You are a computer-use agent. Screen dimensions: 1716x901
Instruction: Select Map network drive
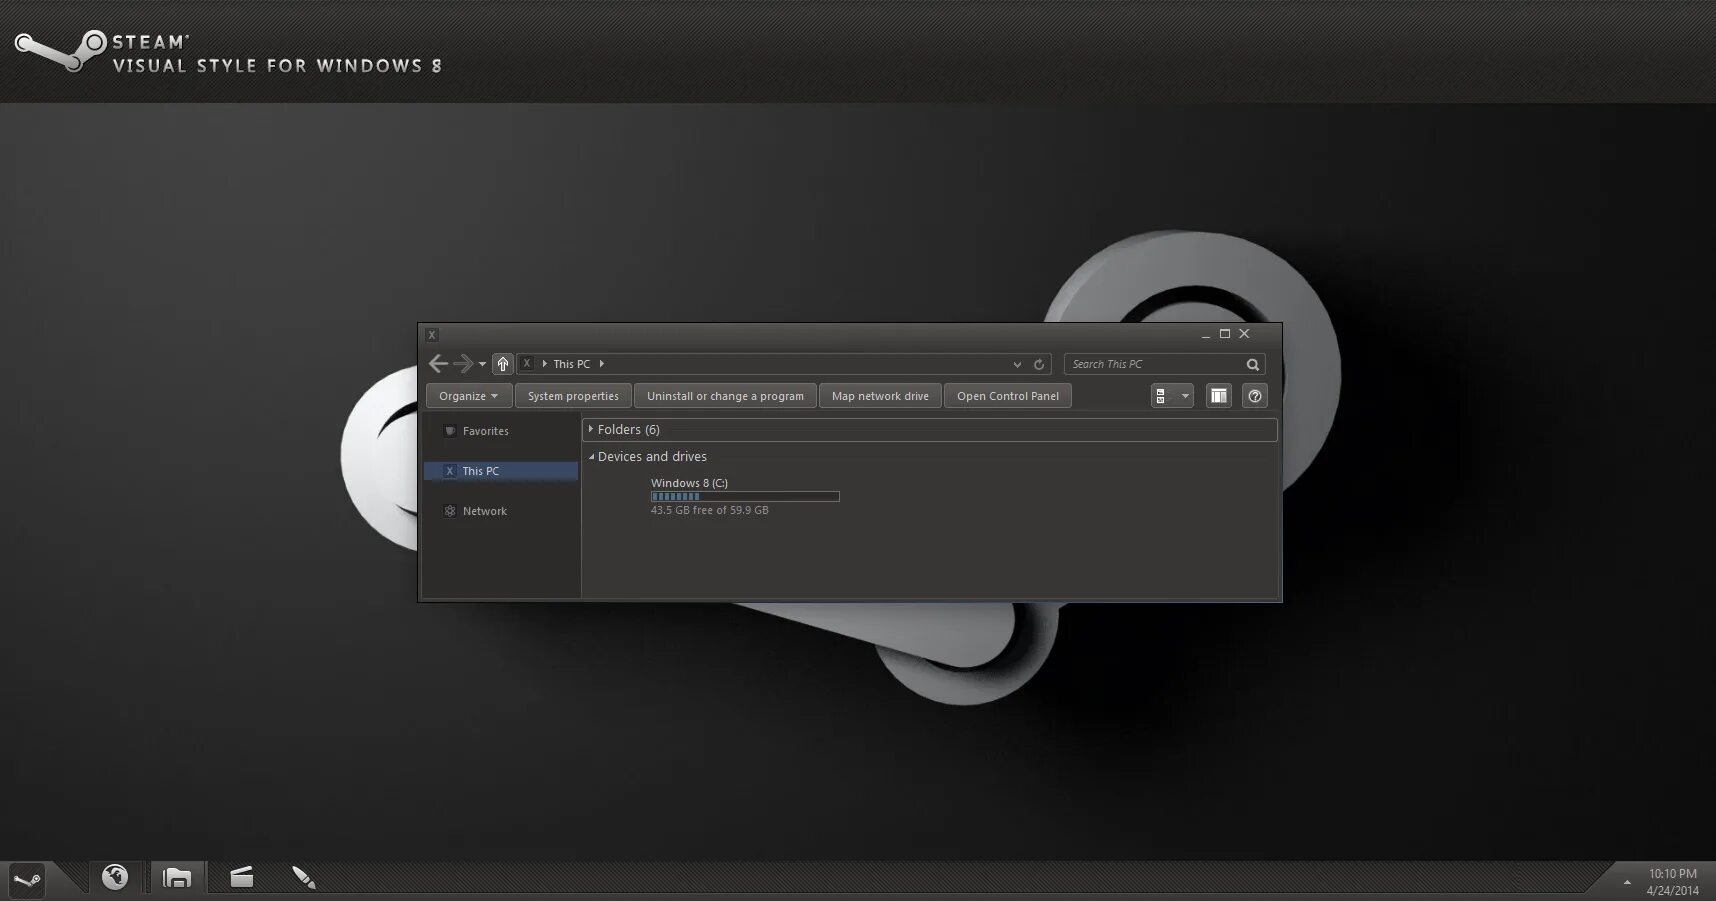click(880, 396)
